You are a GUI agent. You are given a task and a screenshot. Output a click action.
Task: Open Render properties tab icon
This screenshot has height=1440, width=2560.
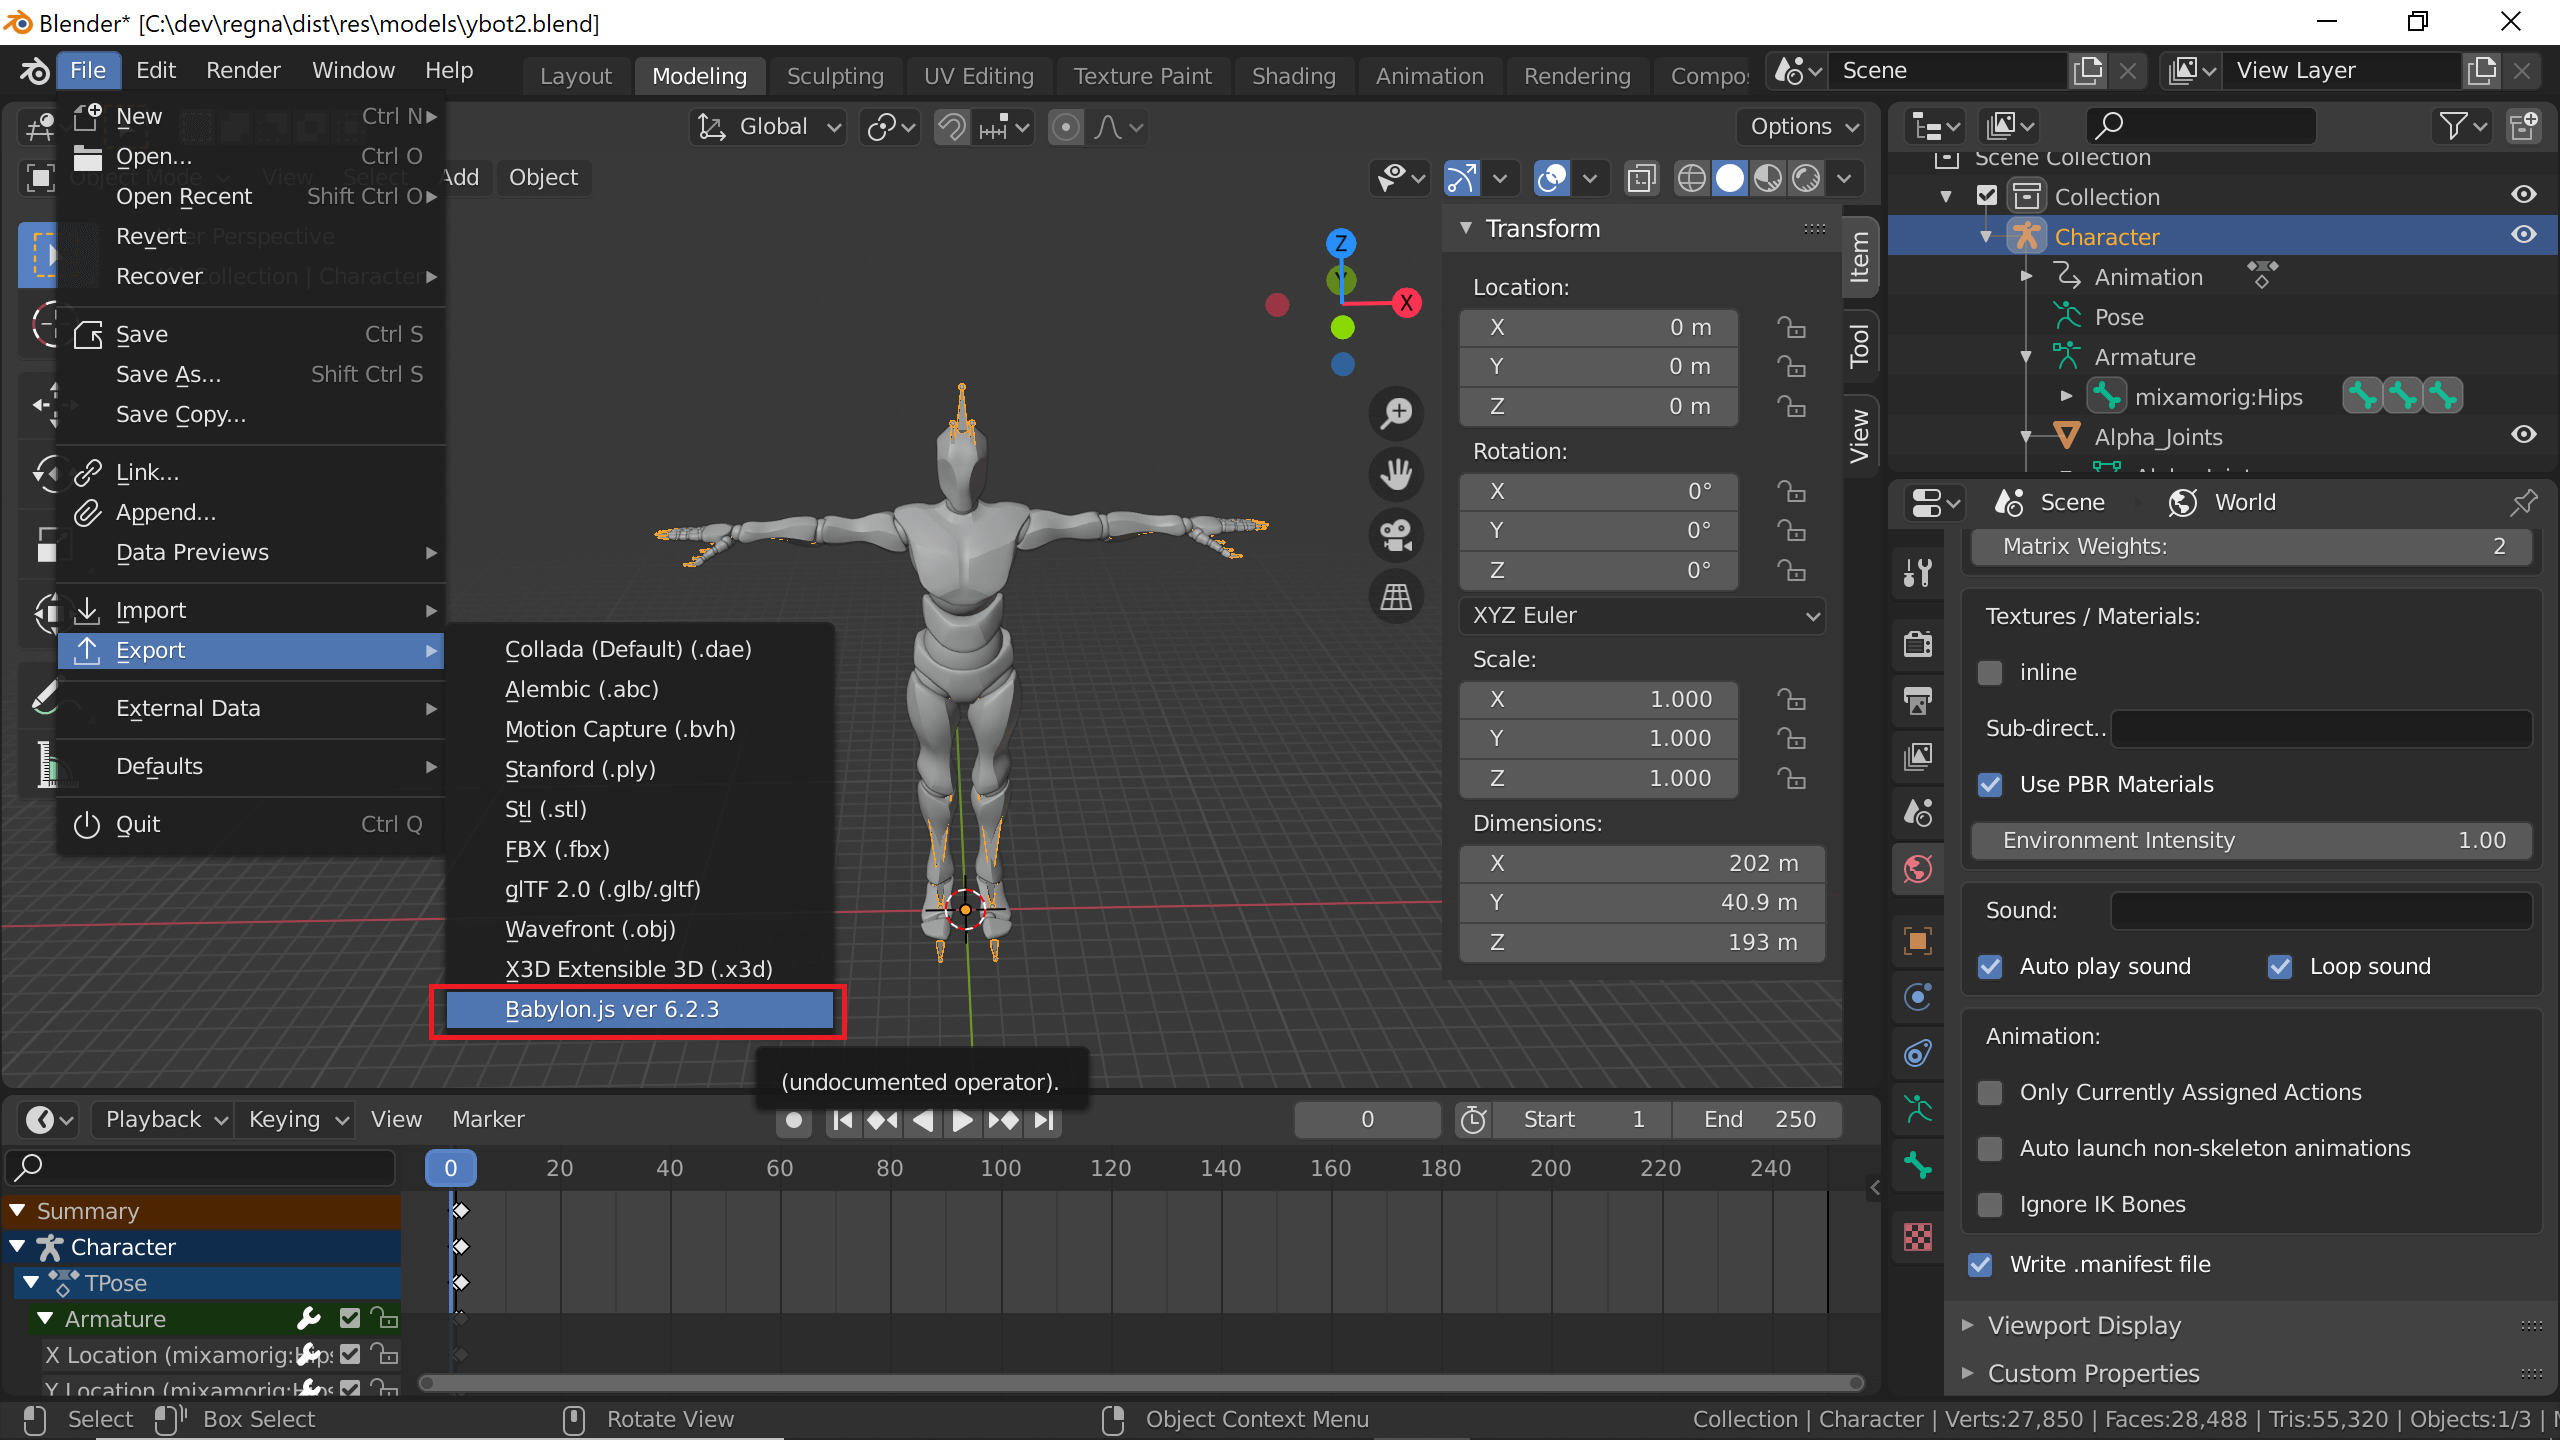pyautogui.click(x=1918, y=643)
